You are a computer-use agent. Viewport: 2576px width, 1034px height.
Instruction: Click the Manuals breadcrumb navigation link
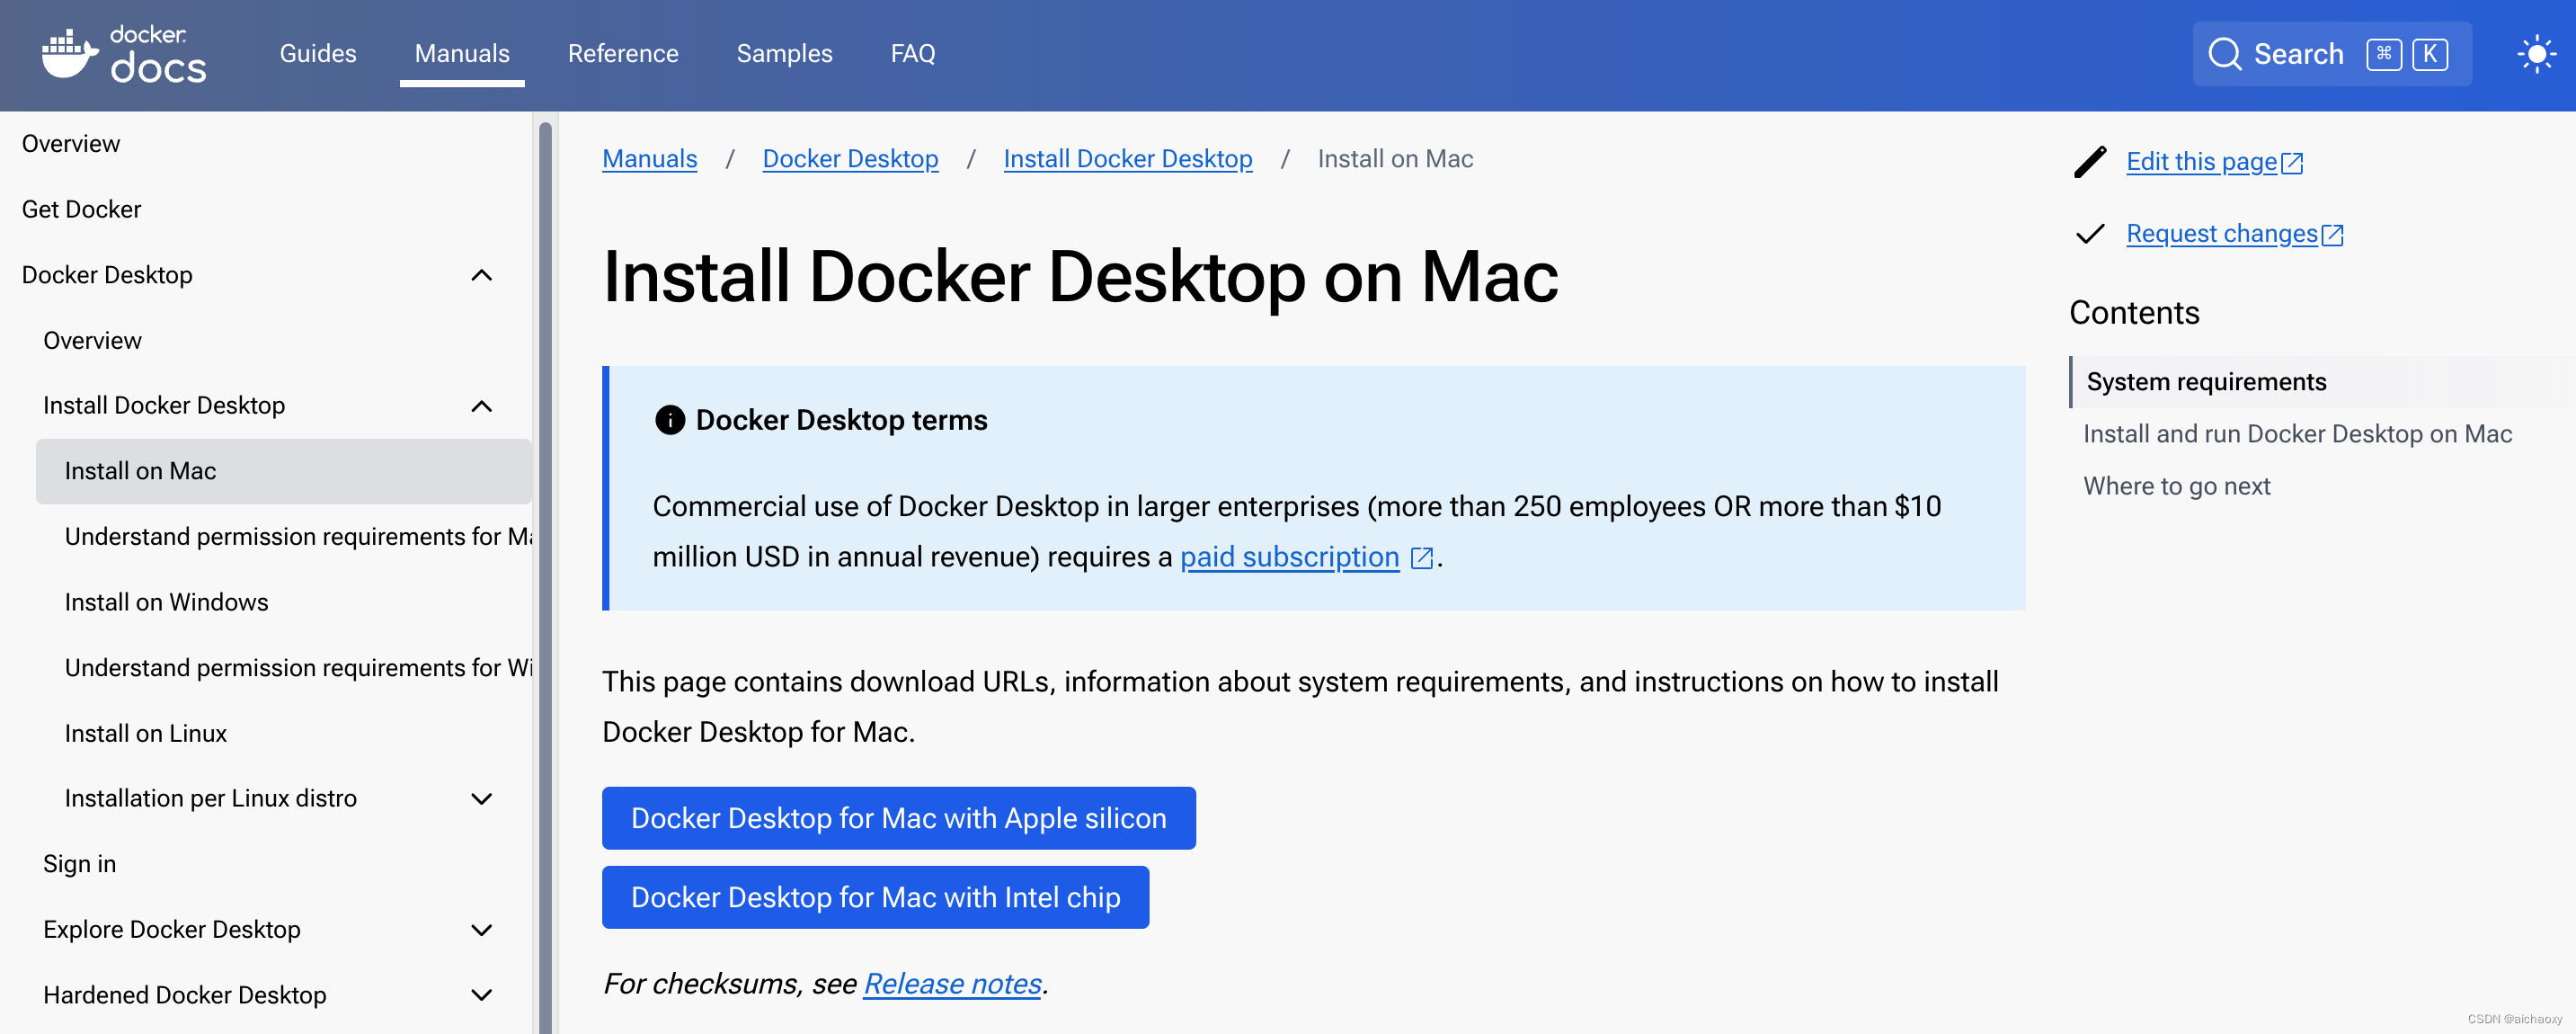(x=649, y=158)
